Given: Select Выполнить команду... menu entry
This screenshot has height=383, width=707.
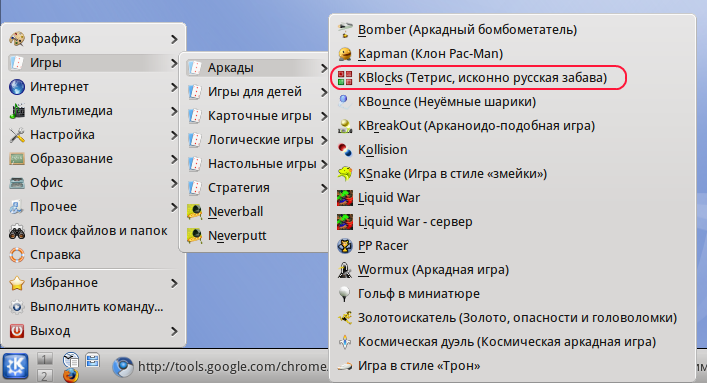Looking at the screenshot, I should (94, 307).
